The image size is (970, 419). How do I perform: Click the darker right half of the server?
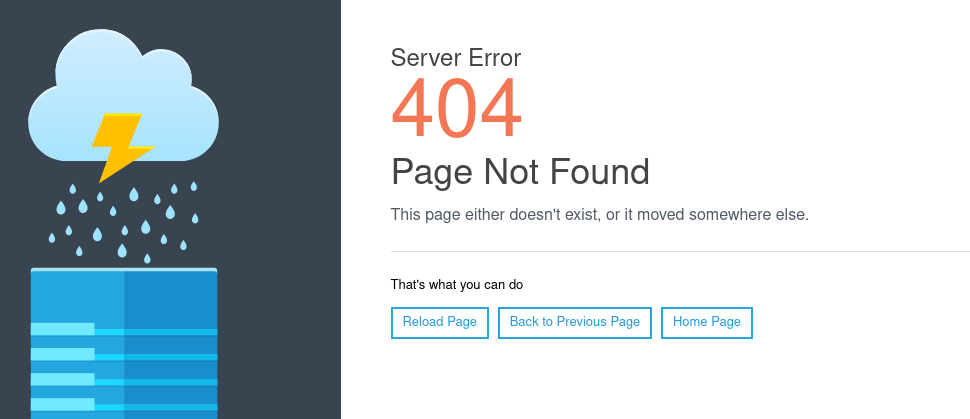[x=171, y=345]
